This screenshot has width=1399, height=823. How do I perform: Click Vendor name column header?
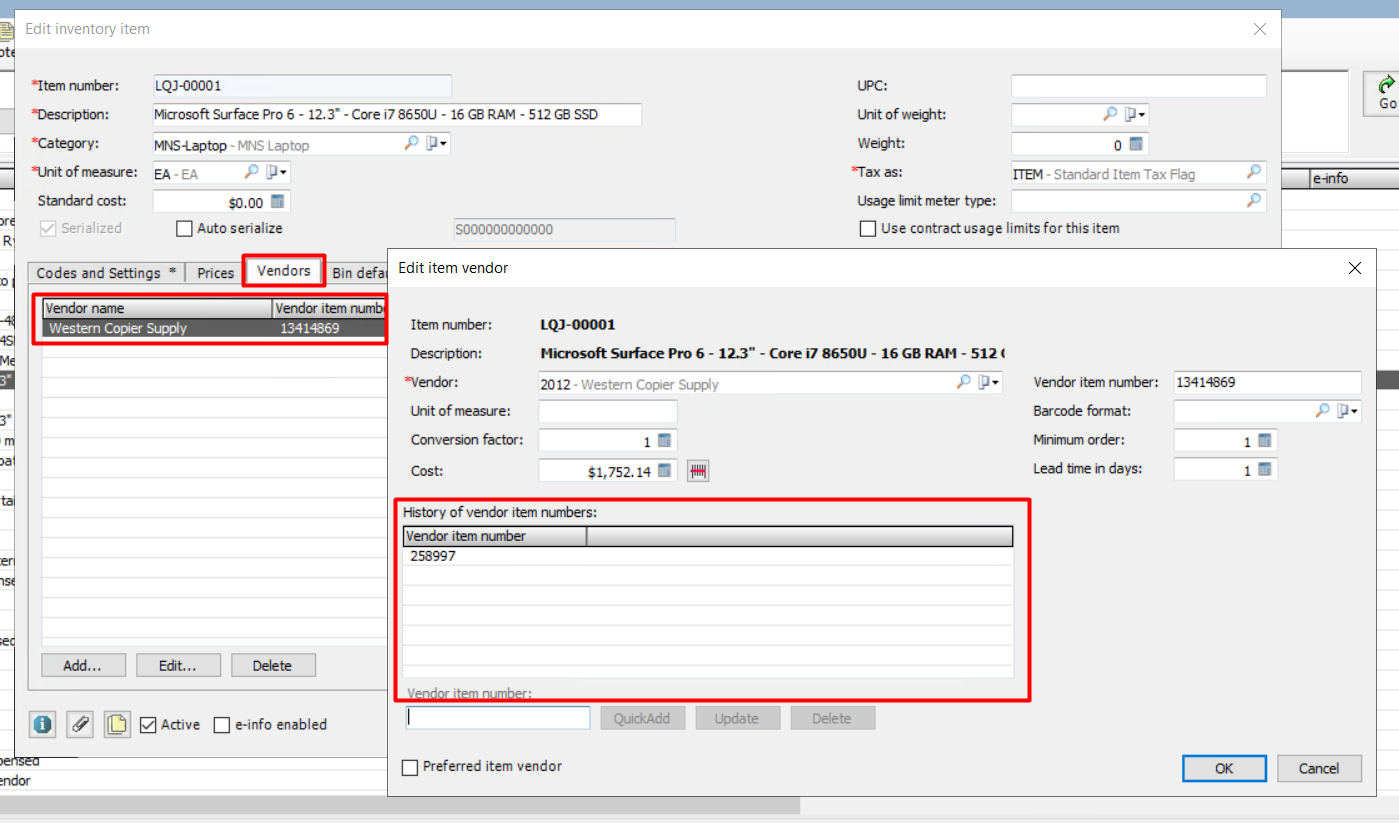tap(157, 308)
